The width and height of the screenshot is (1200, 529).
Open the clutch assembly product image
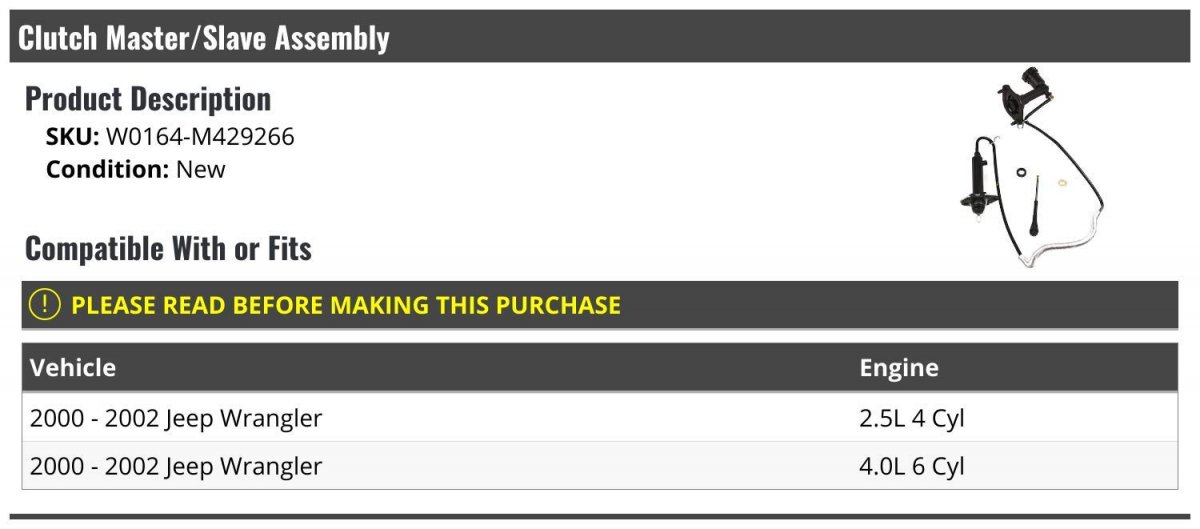[1030, 168]
